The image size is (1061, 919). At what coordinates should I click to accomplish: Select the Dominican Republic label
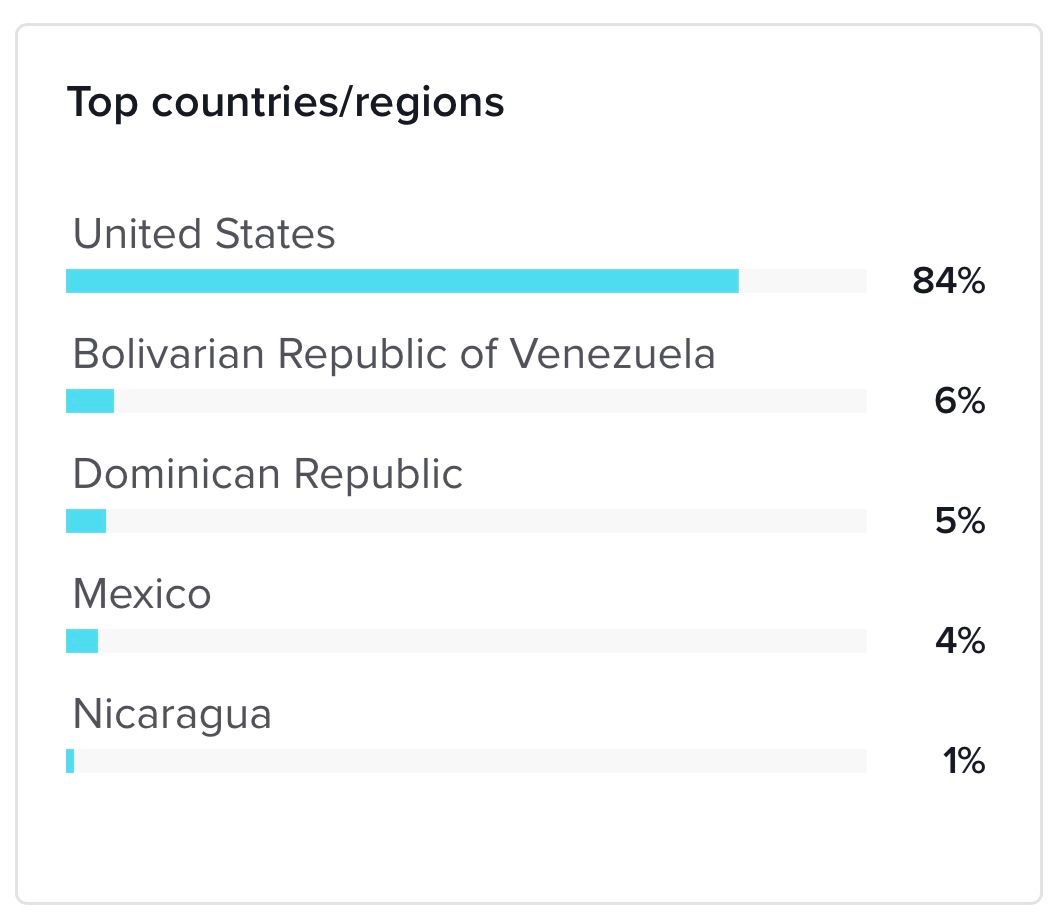268,474
